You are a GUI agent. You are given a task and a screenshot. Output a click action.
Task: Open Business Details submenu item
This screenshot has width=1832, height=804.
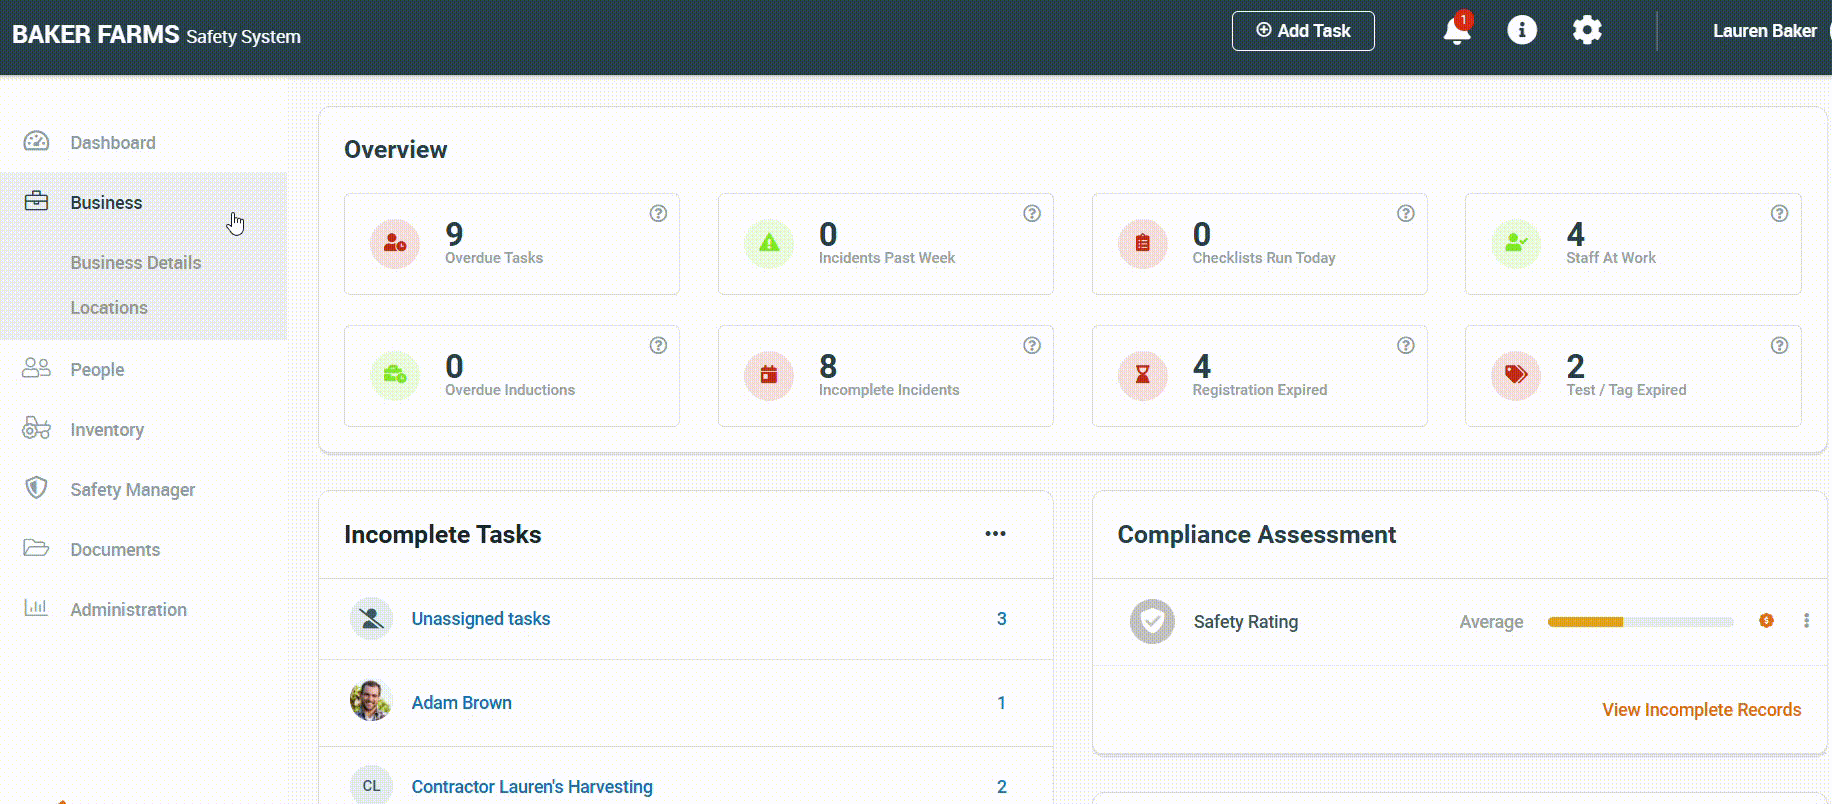pos(136,263)
